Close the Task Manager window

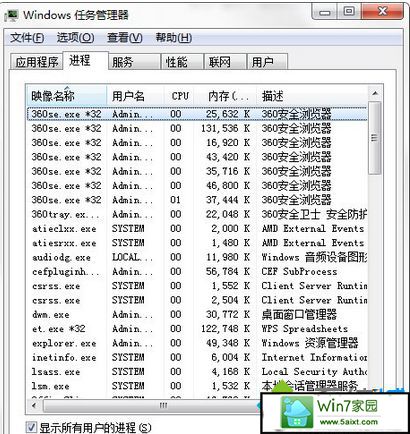coord(382,12)
